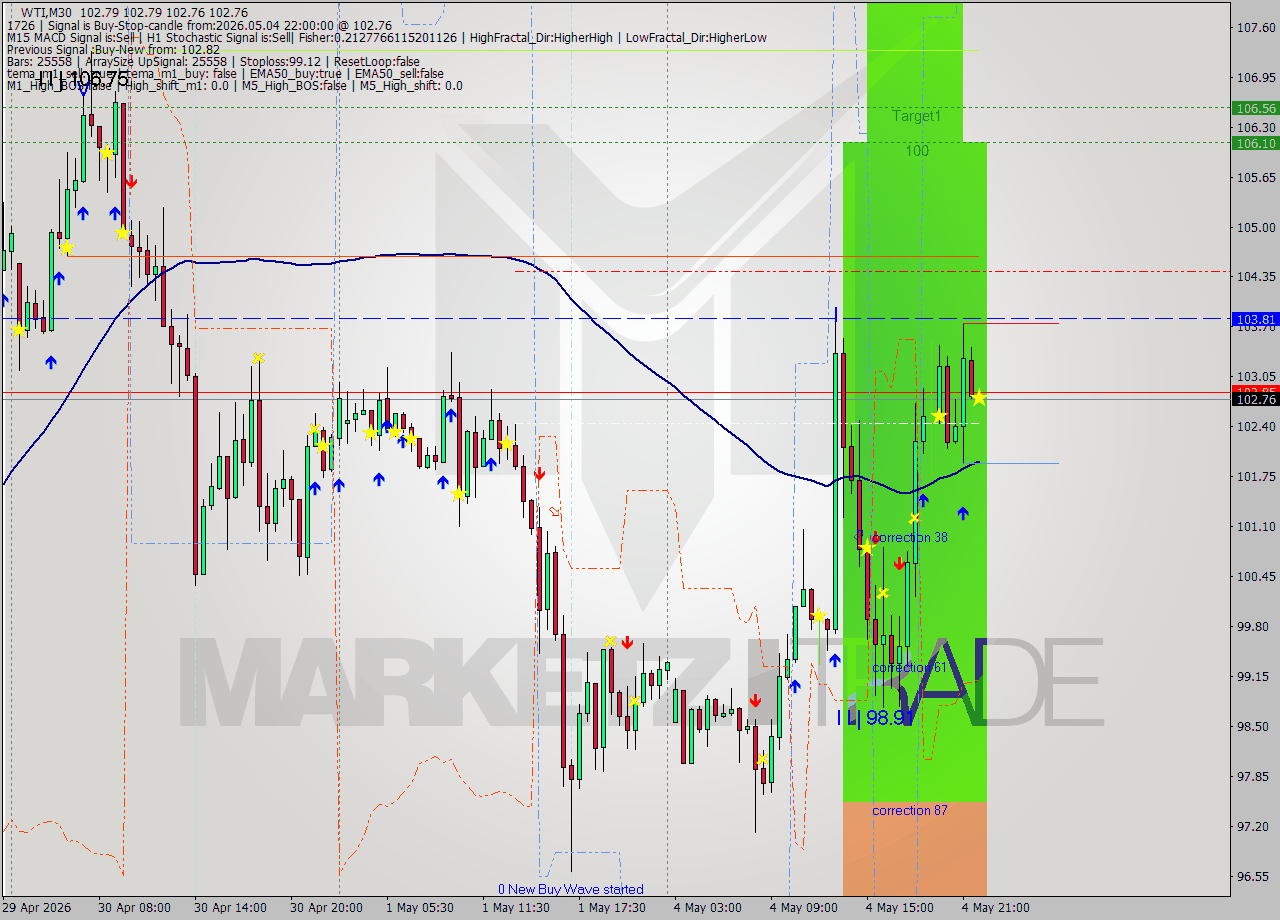Select the 'Bars: 25558' status line
The image size is (1280, 920).
212,62
